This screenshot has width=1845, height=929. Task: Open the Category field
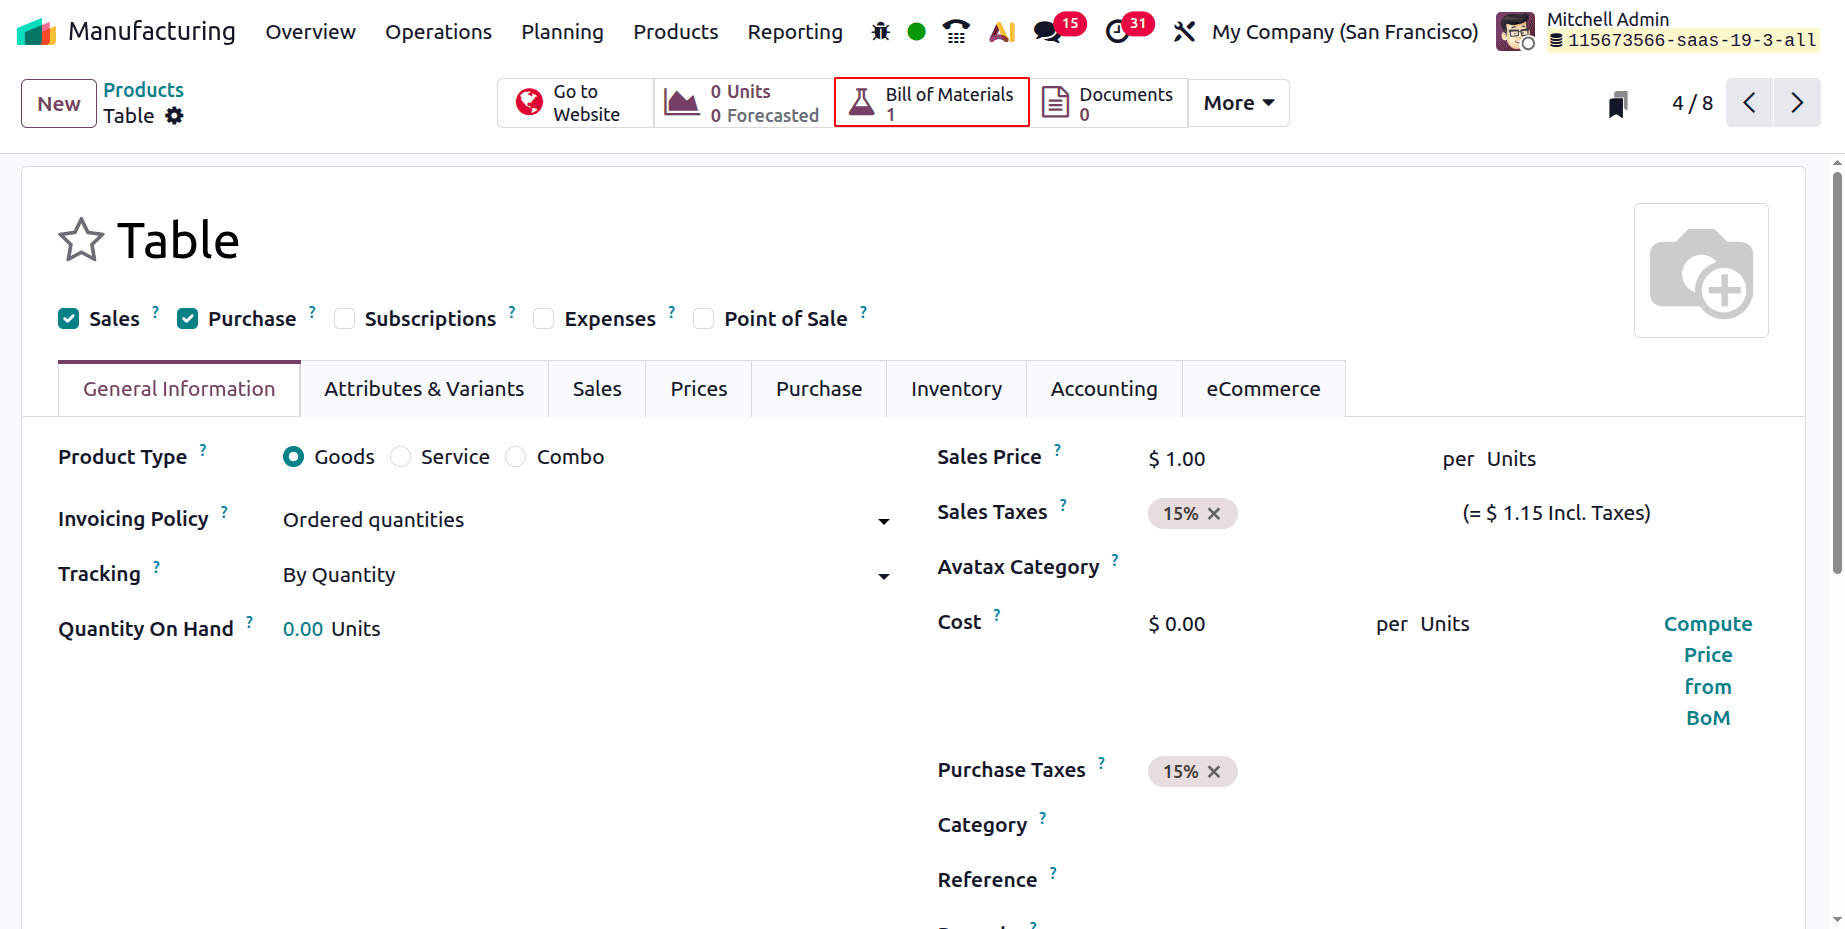tap(1458, 825)
